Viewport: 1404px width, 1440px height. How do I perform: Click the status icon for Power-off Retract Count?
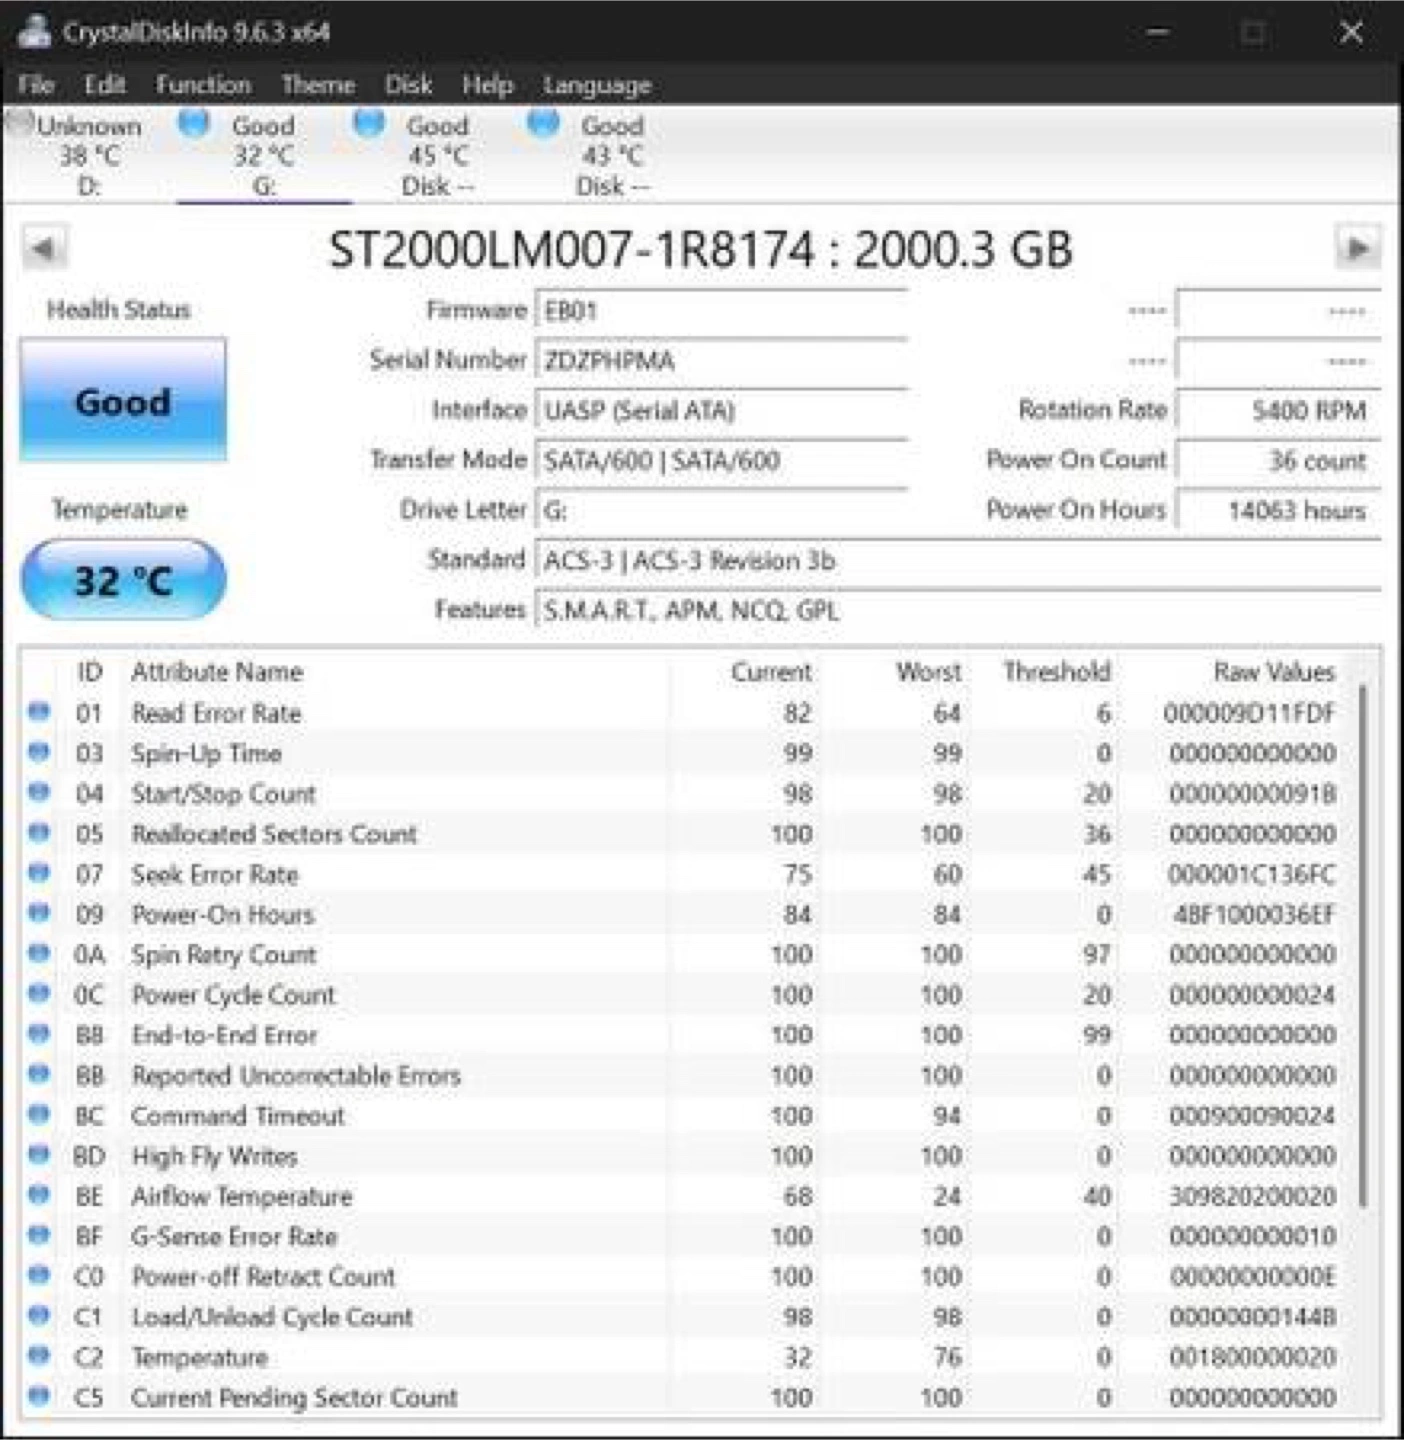(x=39, y=1275)
